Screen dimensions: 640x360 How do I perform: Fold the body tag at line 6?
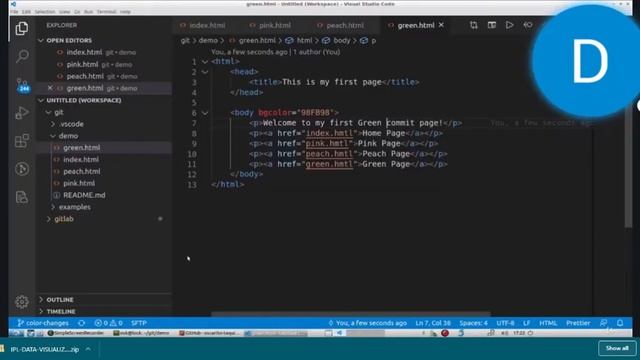pos(205,113)
